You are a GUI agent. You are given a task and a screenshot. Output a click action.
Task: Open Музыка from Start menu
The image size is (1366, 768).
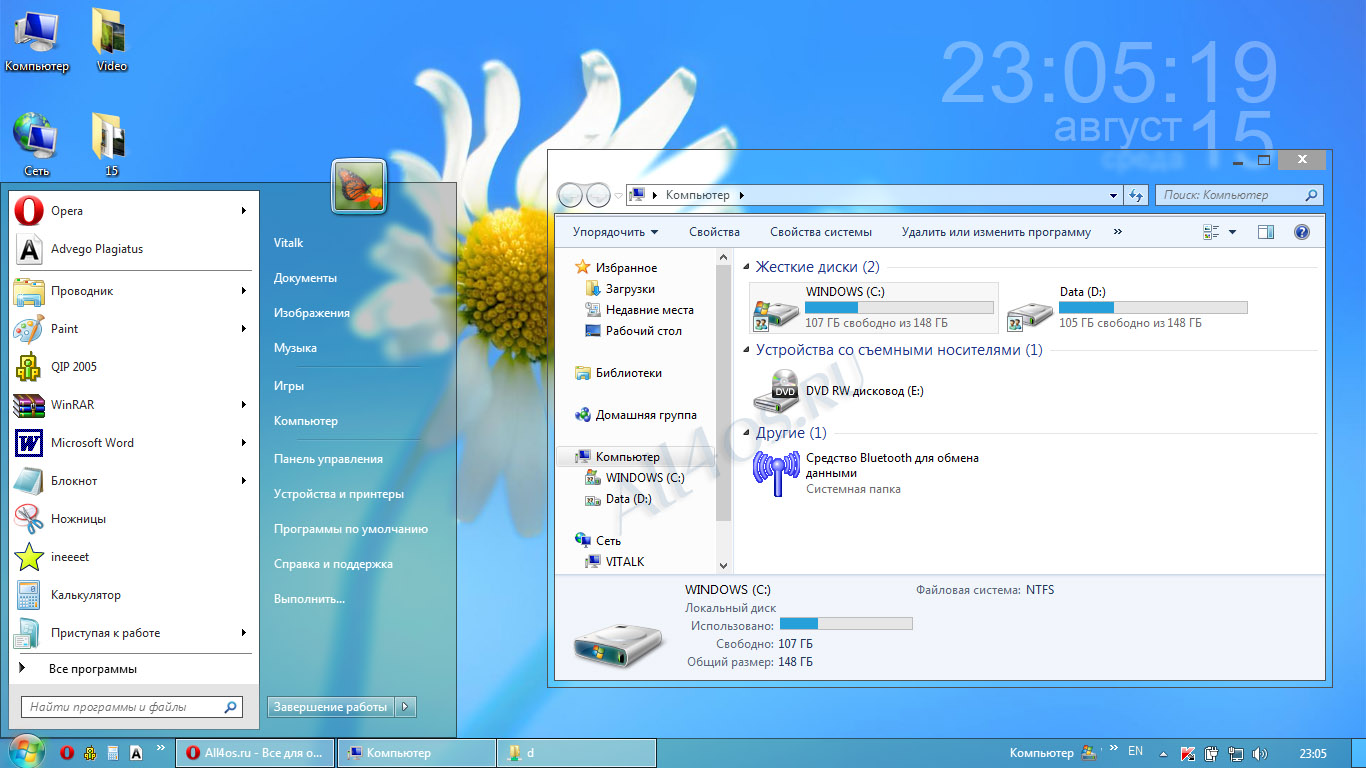[x=295, y=348]
